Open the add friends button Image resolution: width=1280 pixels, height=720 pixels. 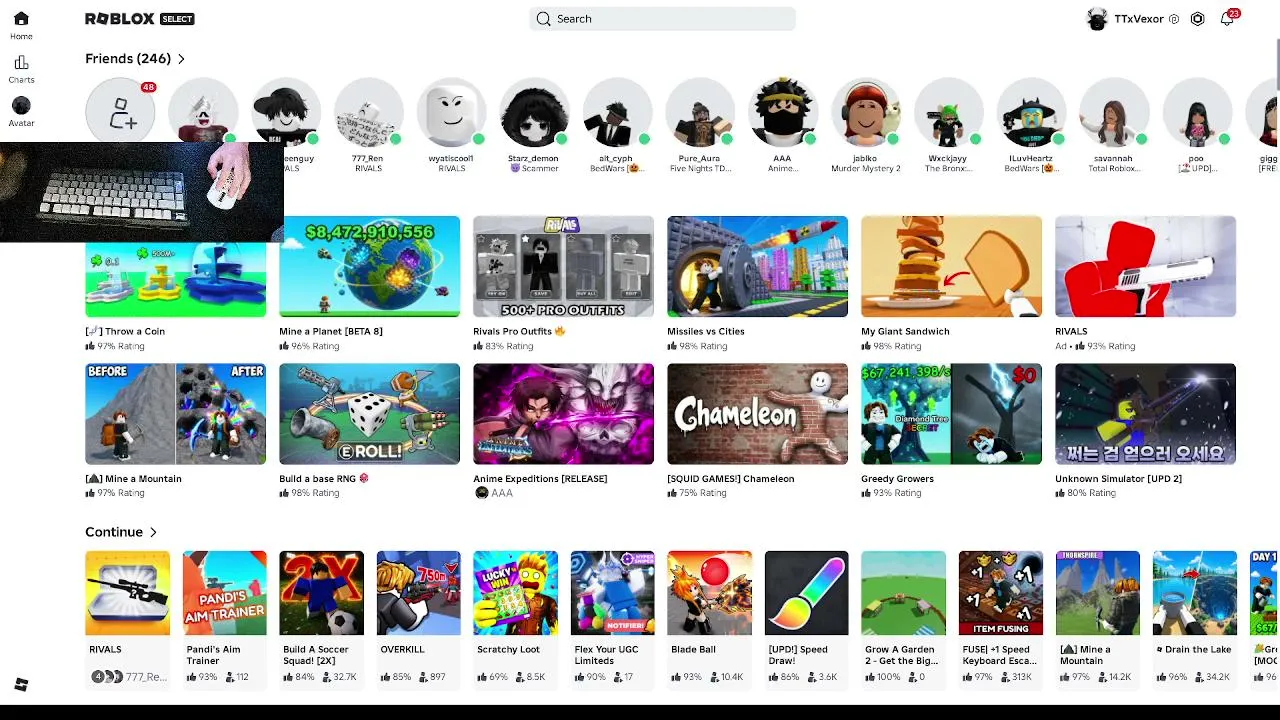click(120, 113)
